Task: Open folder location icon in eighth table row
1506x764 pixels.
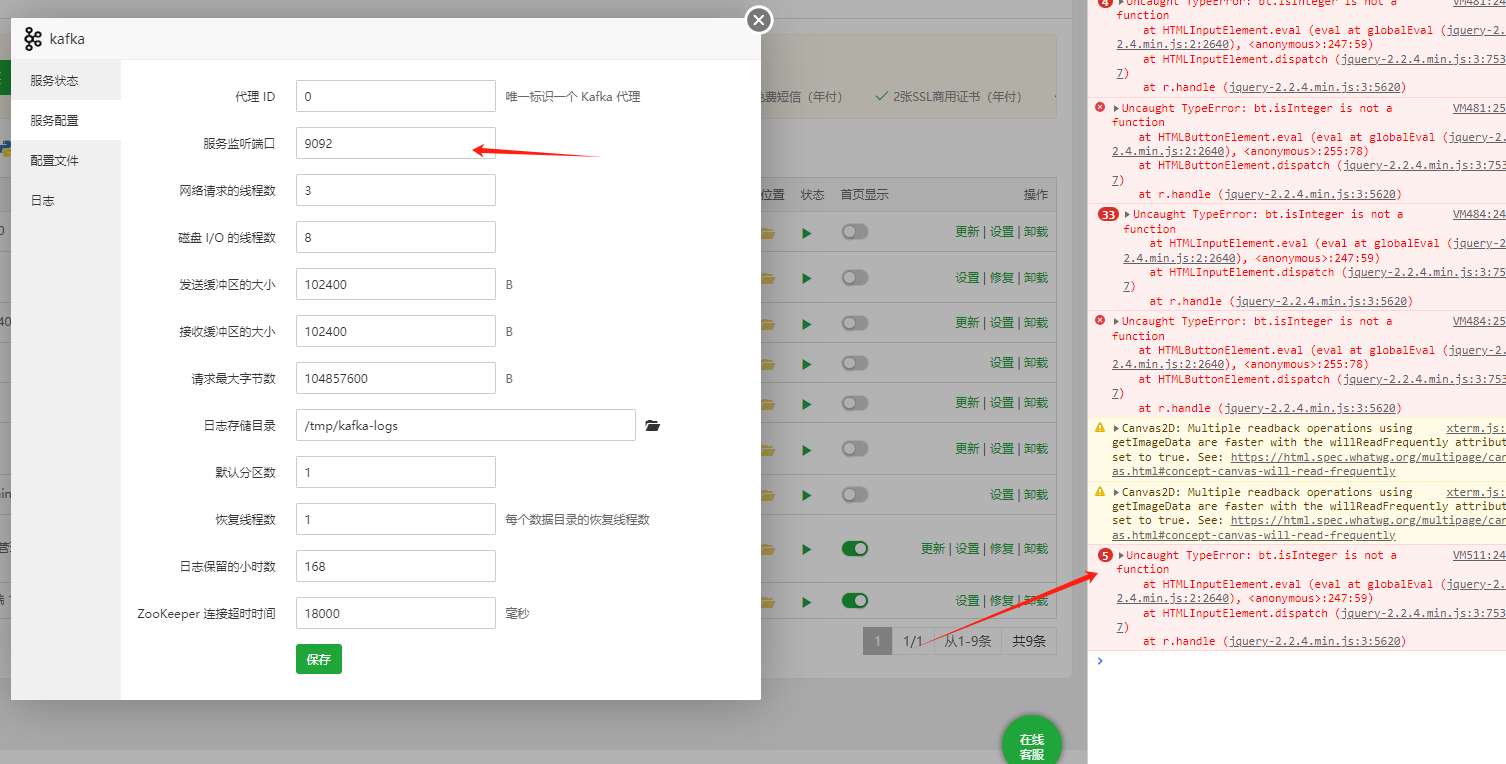Action: coord(767,549)
